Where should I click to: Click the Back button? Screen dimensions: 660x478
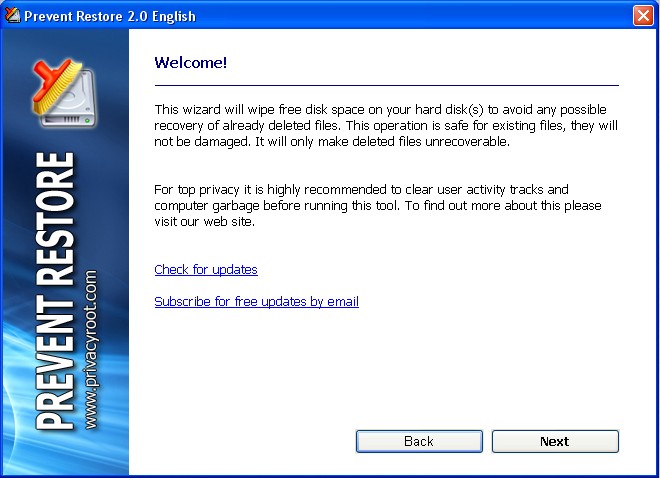419,441
